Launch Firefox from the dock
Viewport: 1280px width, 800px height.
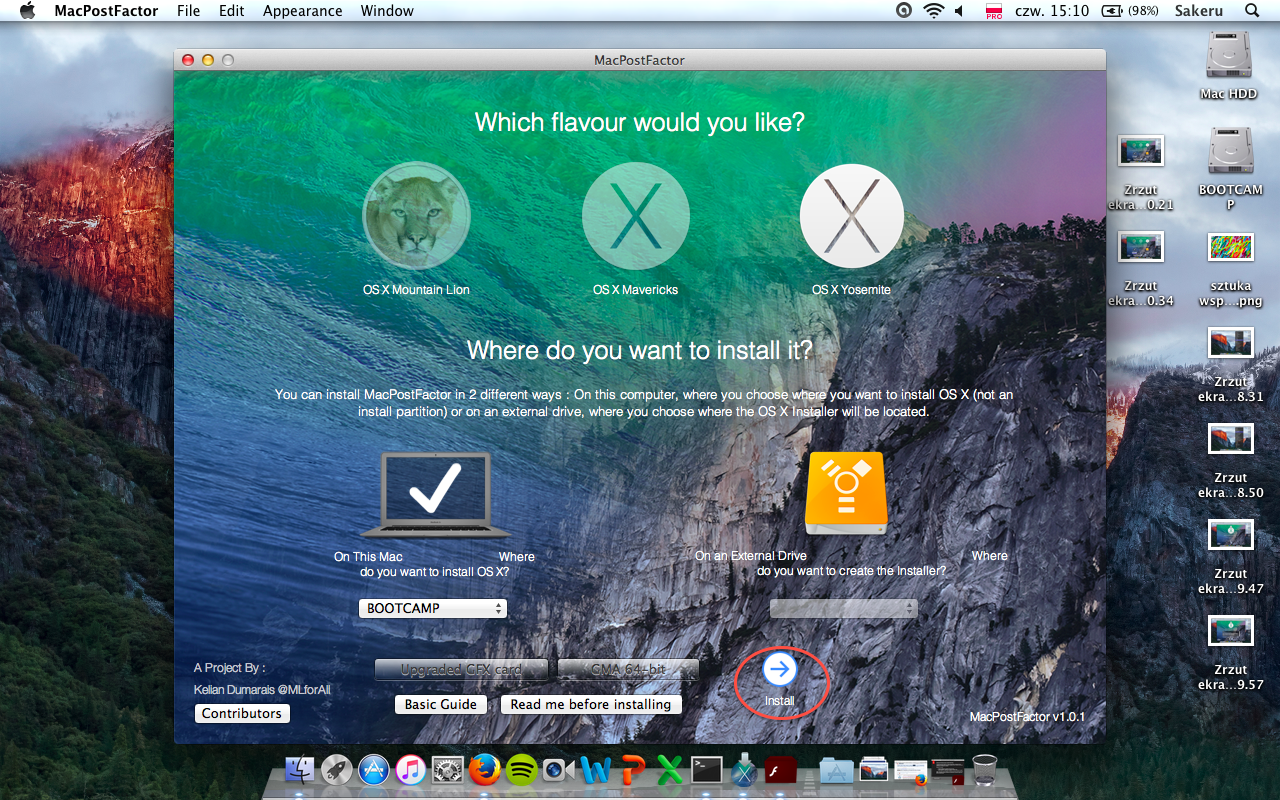point(484,769)
